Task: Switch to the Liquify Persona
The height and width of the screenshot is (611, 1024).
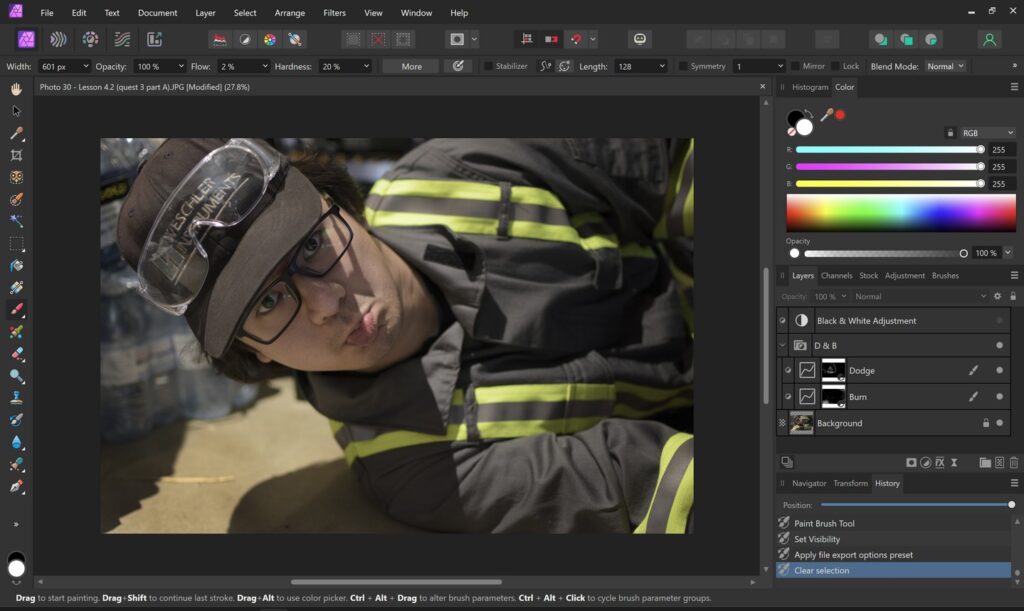Action: coord(58,40)
